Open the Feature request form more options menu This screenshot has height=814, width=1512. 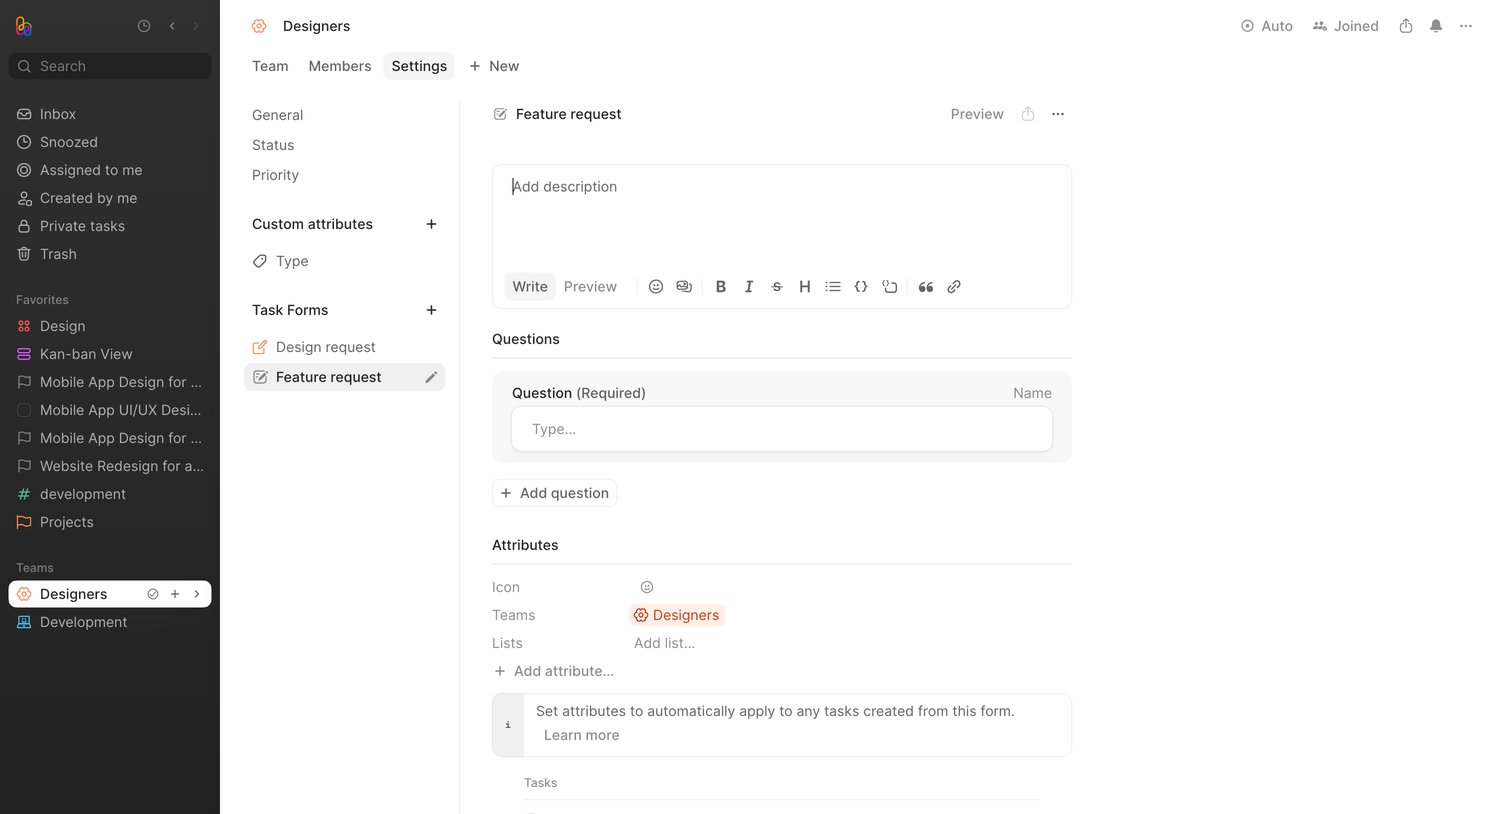point(1058,114)
